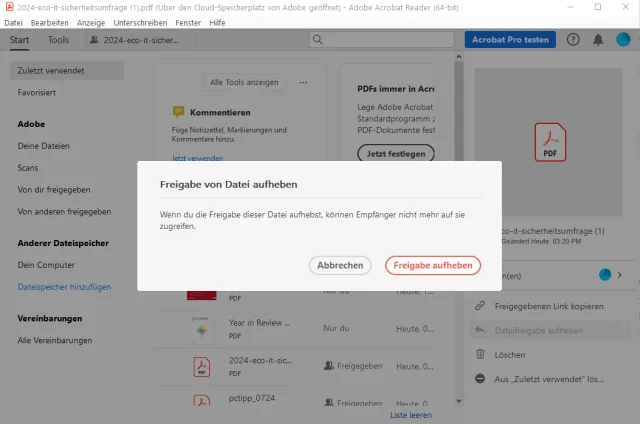Open the Hilfe menu
Viewport: 640px width, 424px height.
217,23
